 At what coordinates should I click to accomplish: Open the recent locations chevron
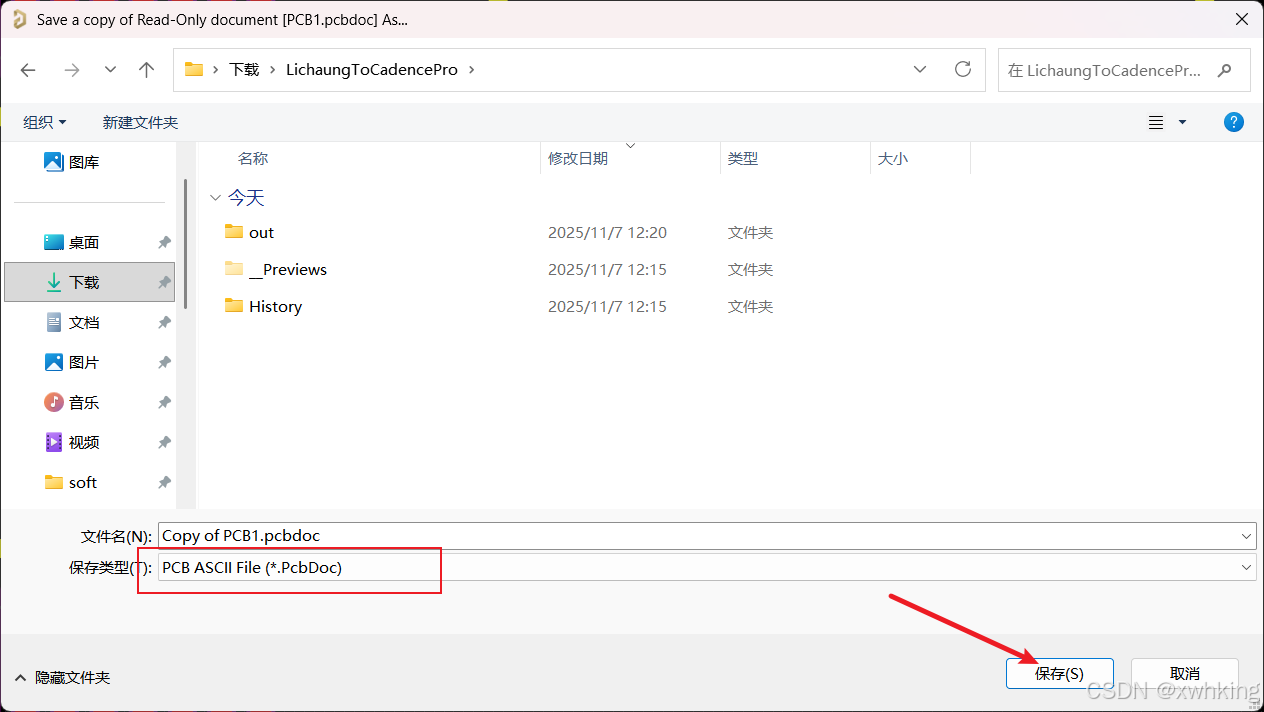(x=110, y=69)
